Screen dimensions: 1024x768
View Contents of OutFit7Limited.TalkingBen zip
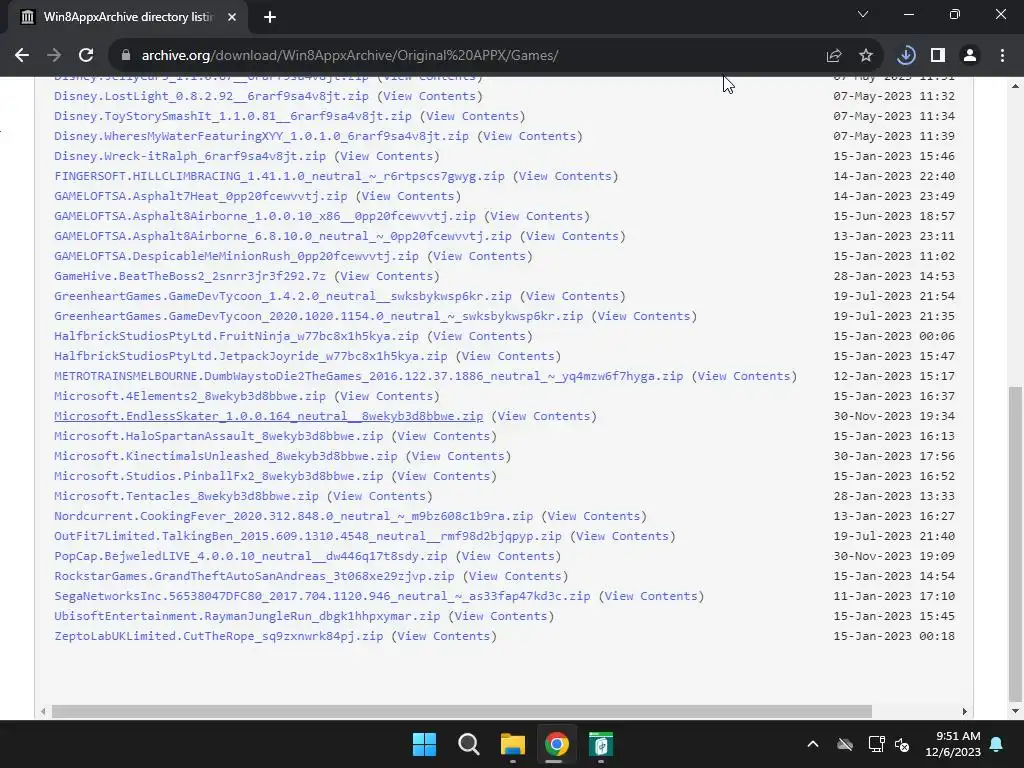tap(622, 536)
